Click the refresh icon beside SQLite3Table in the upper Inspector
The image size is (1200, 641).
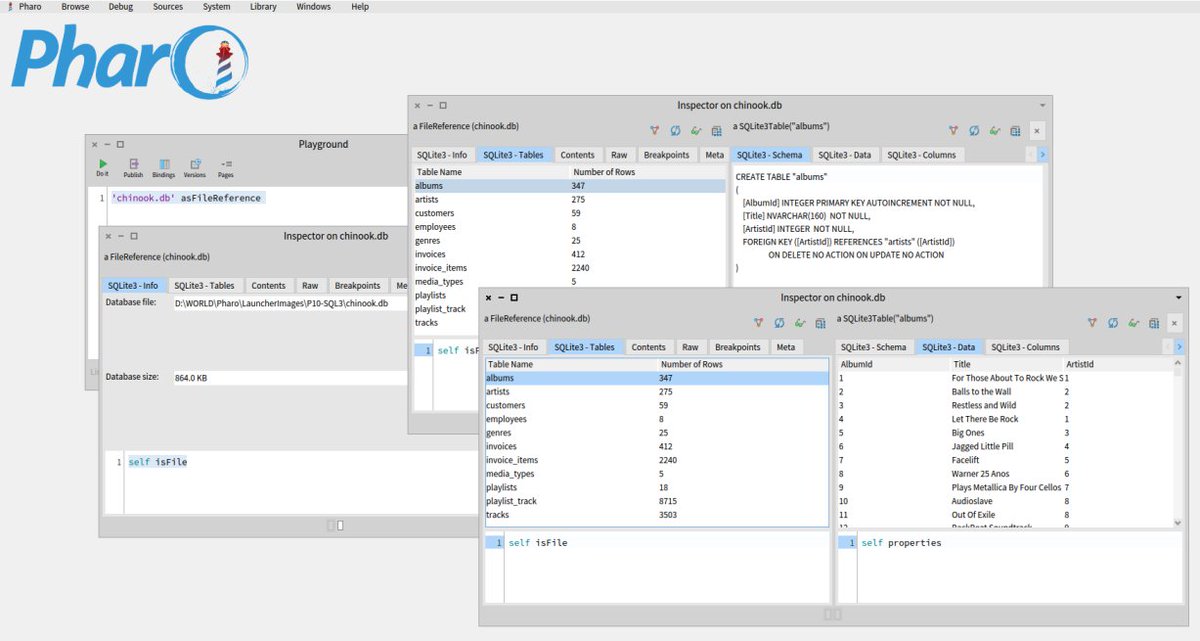click(974, 130)
